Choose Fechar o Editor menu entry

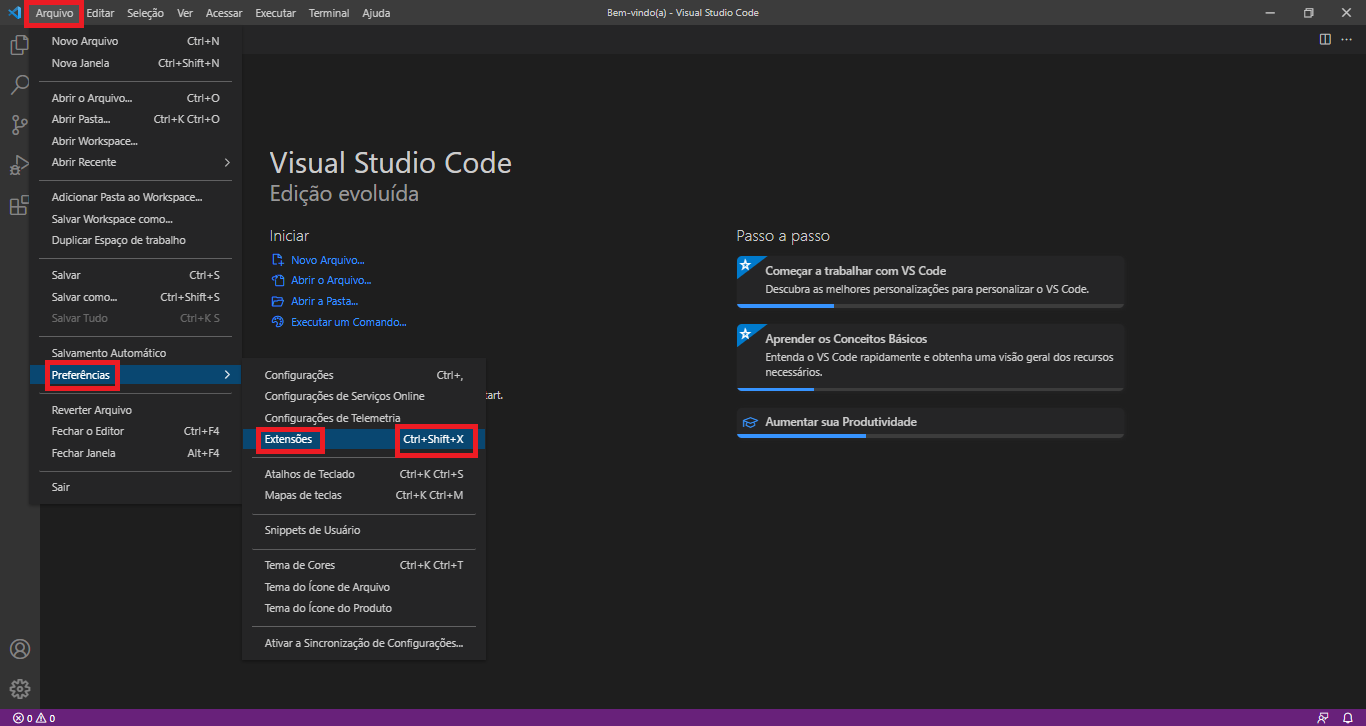(x=135, y=431)
